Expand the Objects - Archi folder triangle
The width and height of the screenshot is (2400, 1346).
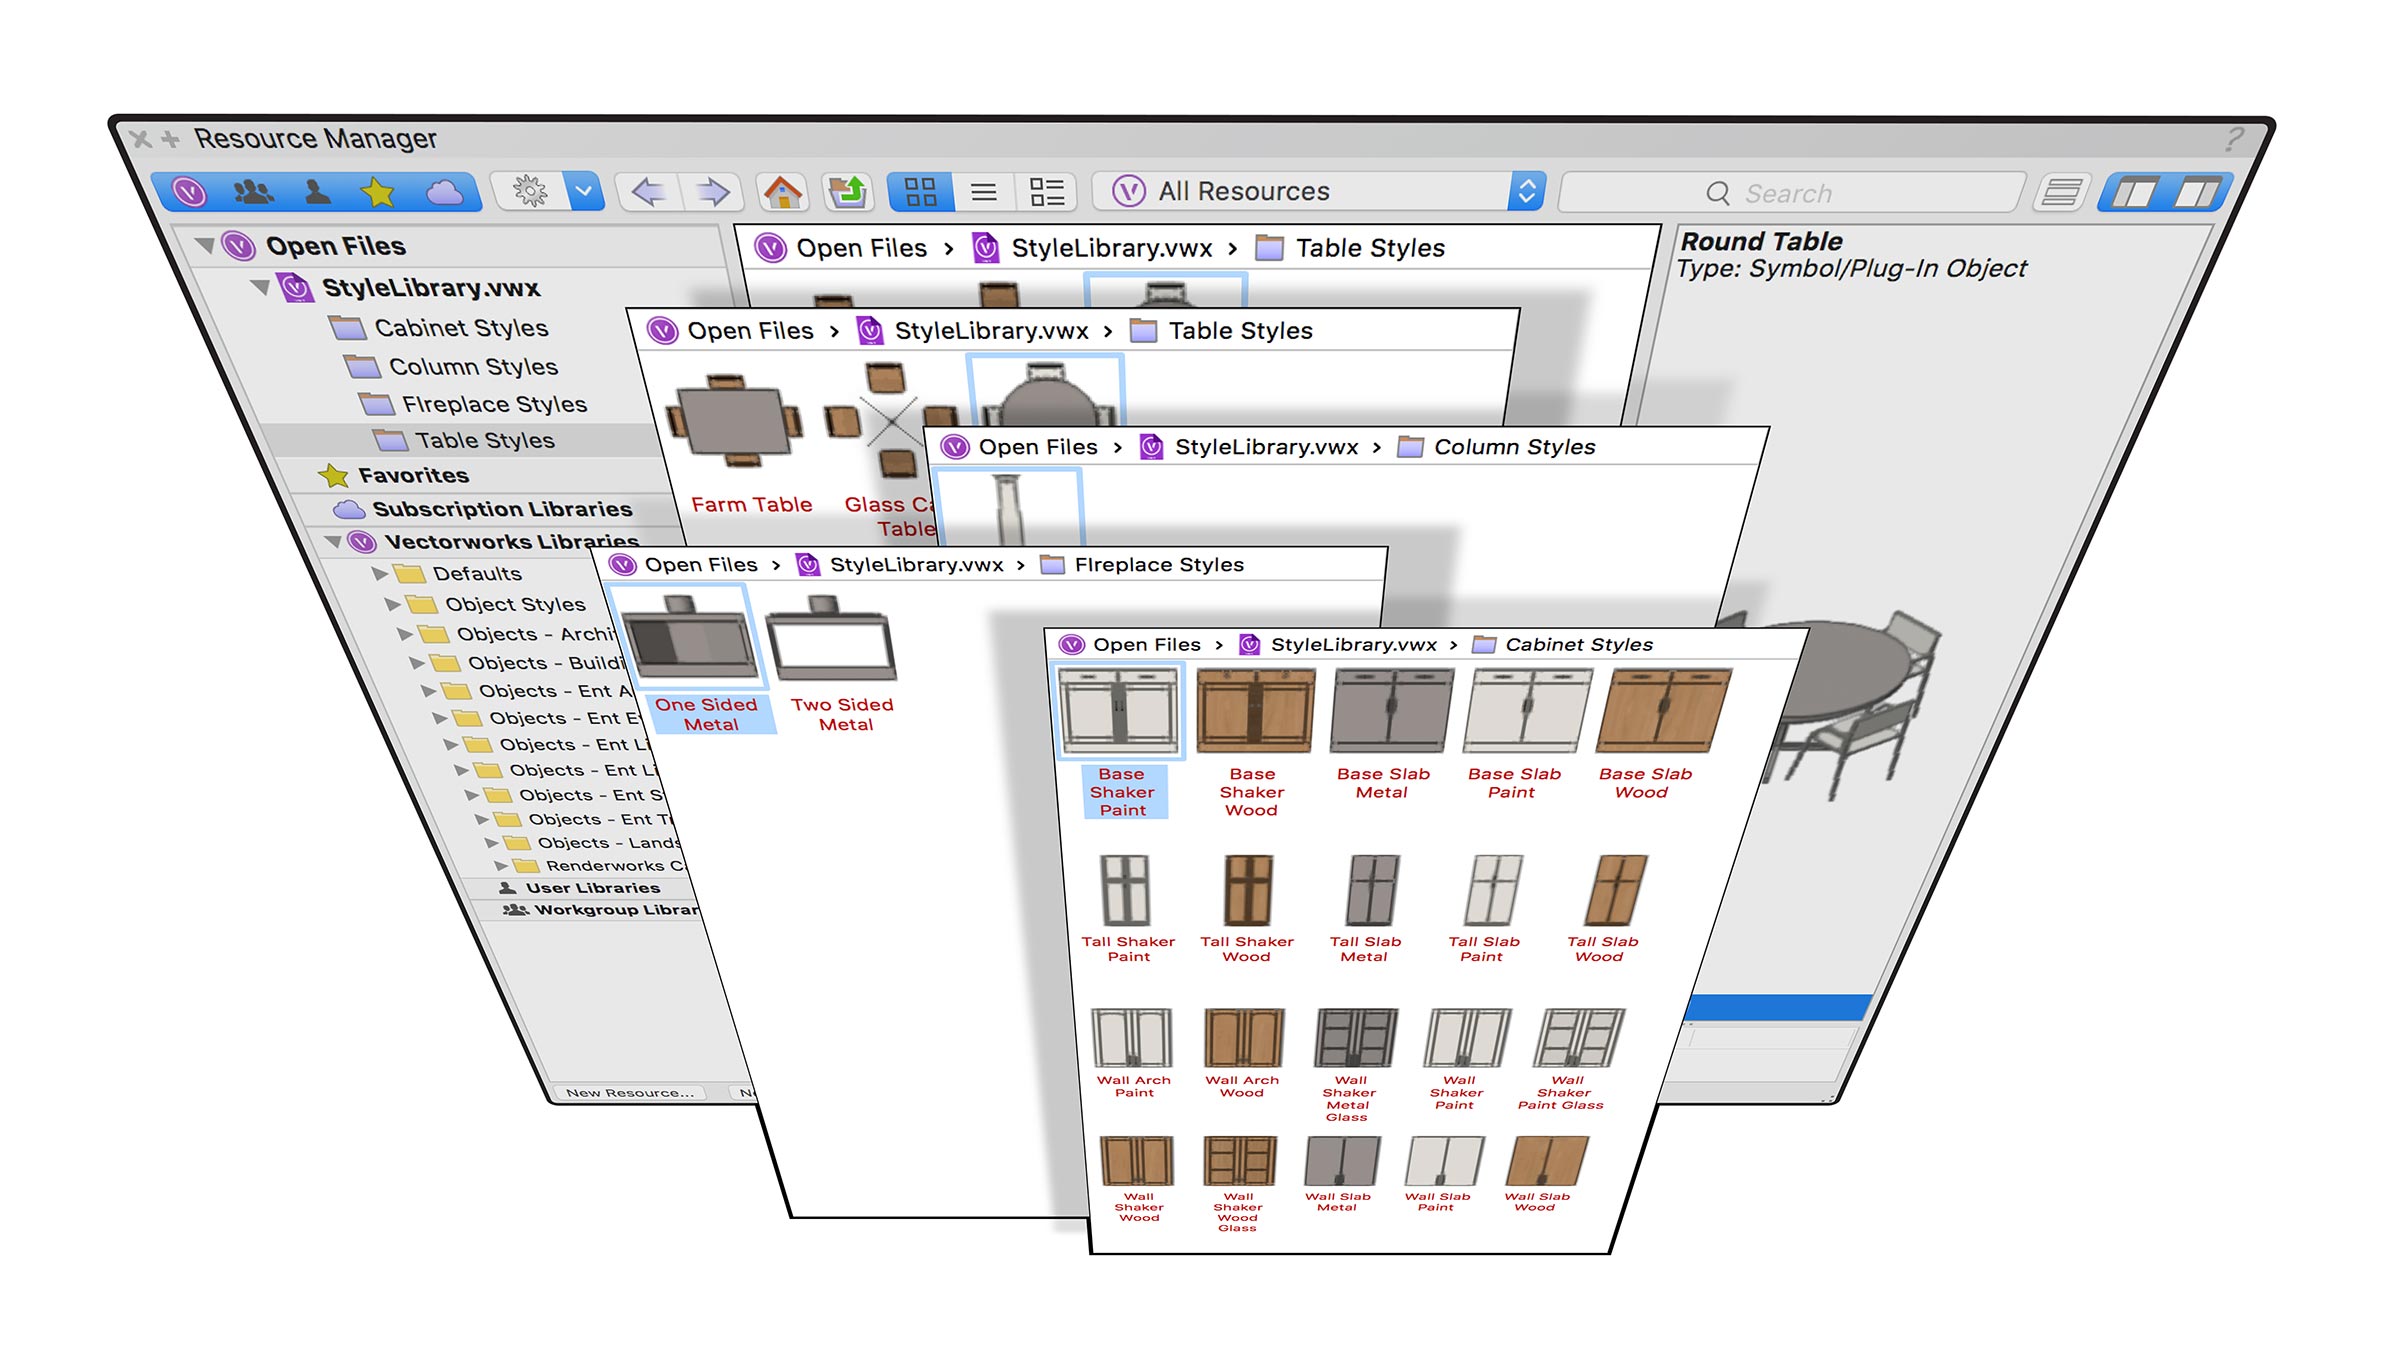point(405,634)
